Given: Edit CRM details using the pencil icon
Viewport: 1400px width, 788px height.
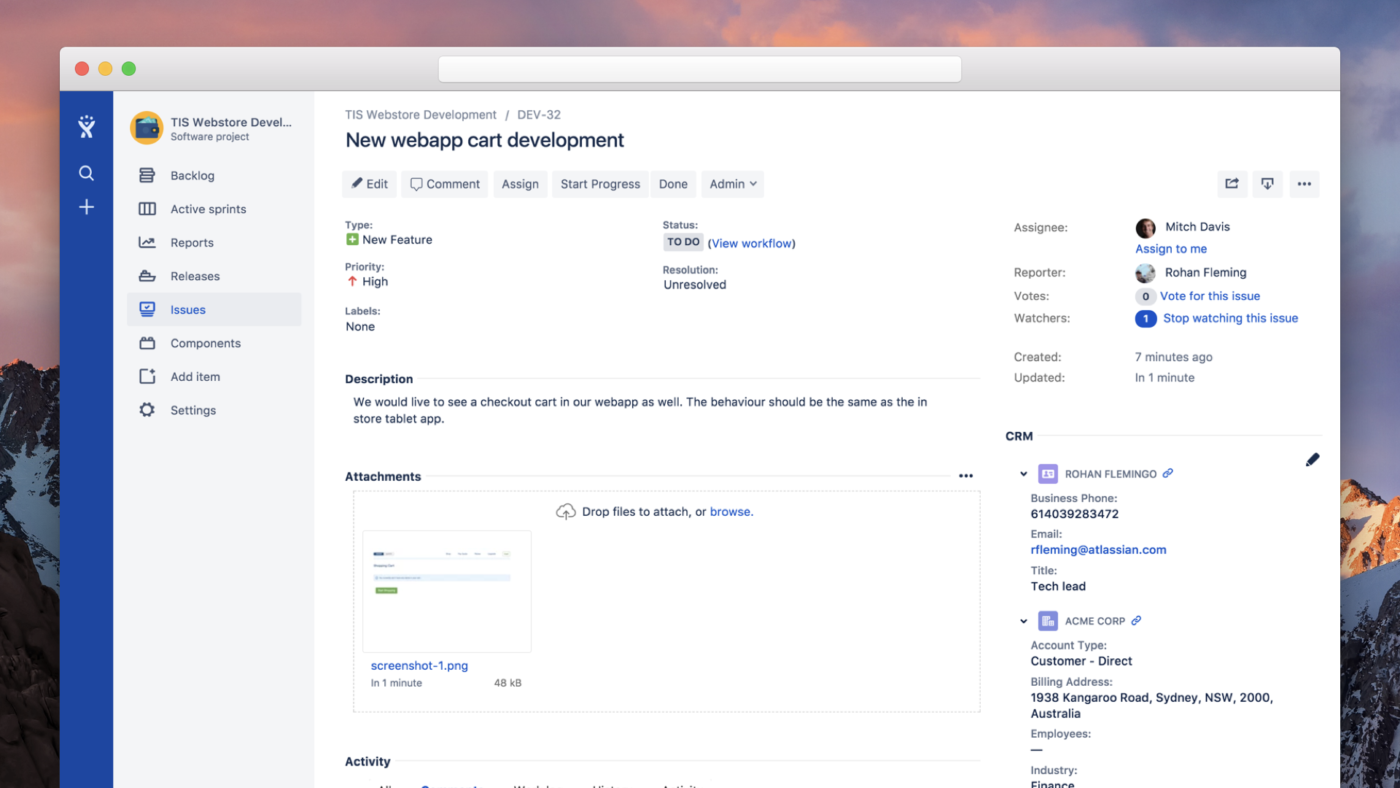Looking at the screenshot, I should pyautogui.click(x=1312, y=459).
